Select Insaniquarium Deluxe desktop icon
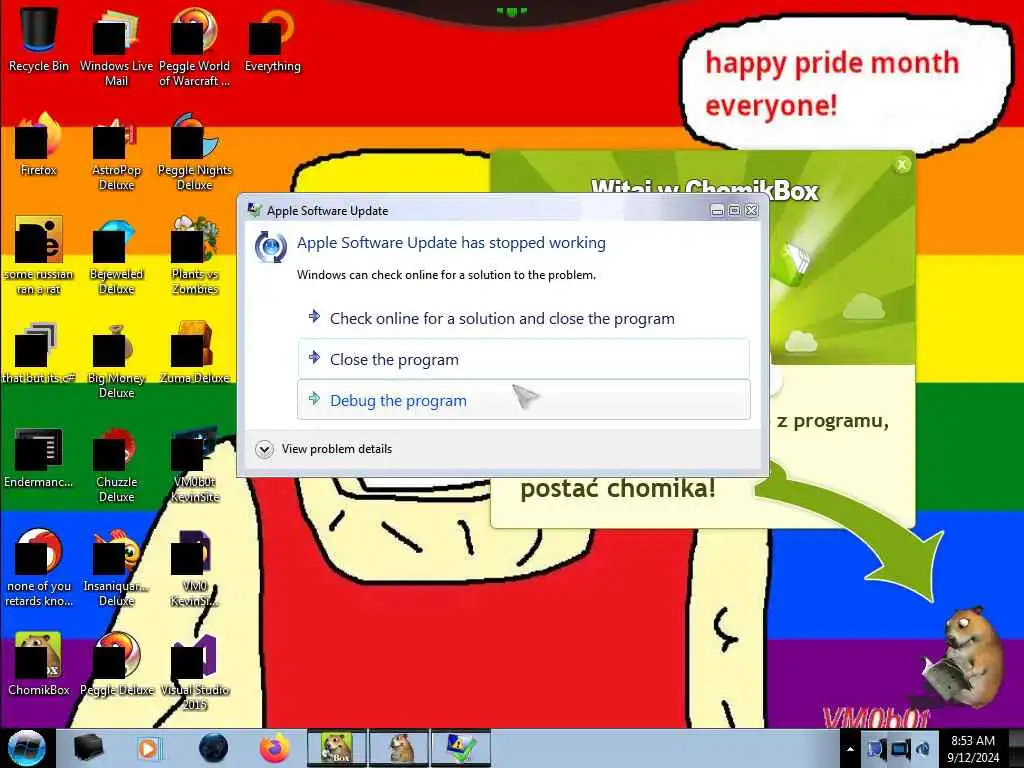This screenshot has width=1024, height=768. [116, 567]
